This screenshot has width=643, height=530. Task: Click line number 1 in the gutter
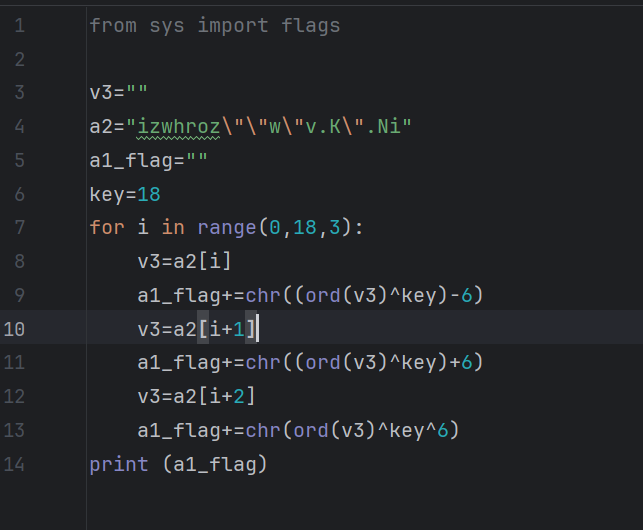tap(20, 25)
